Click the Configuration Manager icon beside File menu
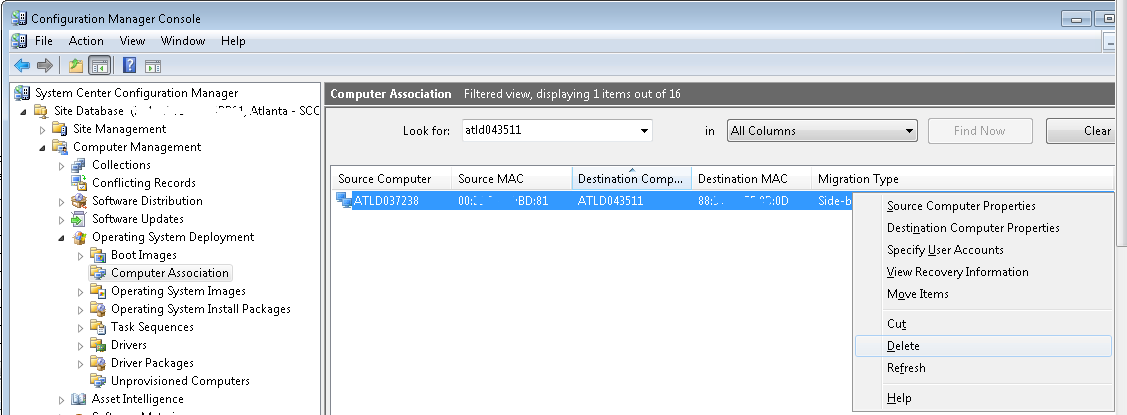 (x=19, y=41)
